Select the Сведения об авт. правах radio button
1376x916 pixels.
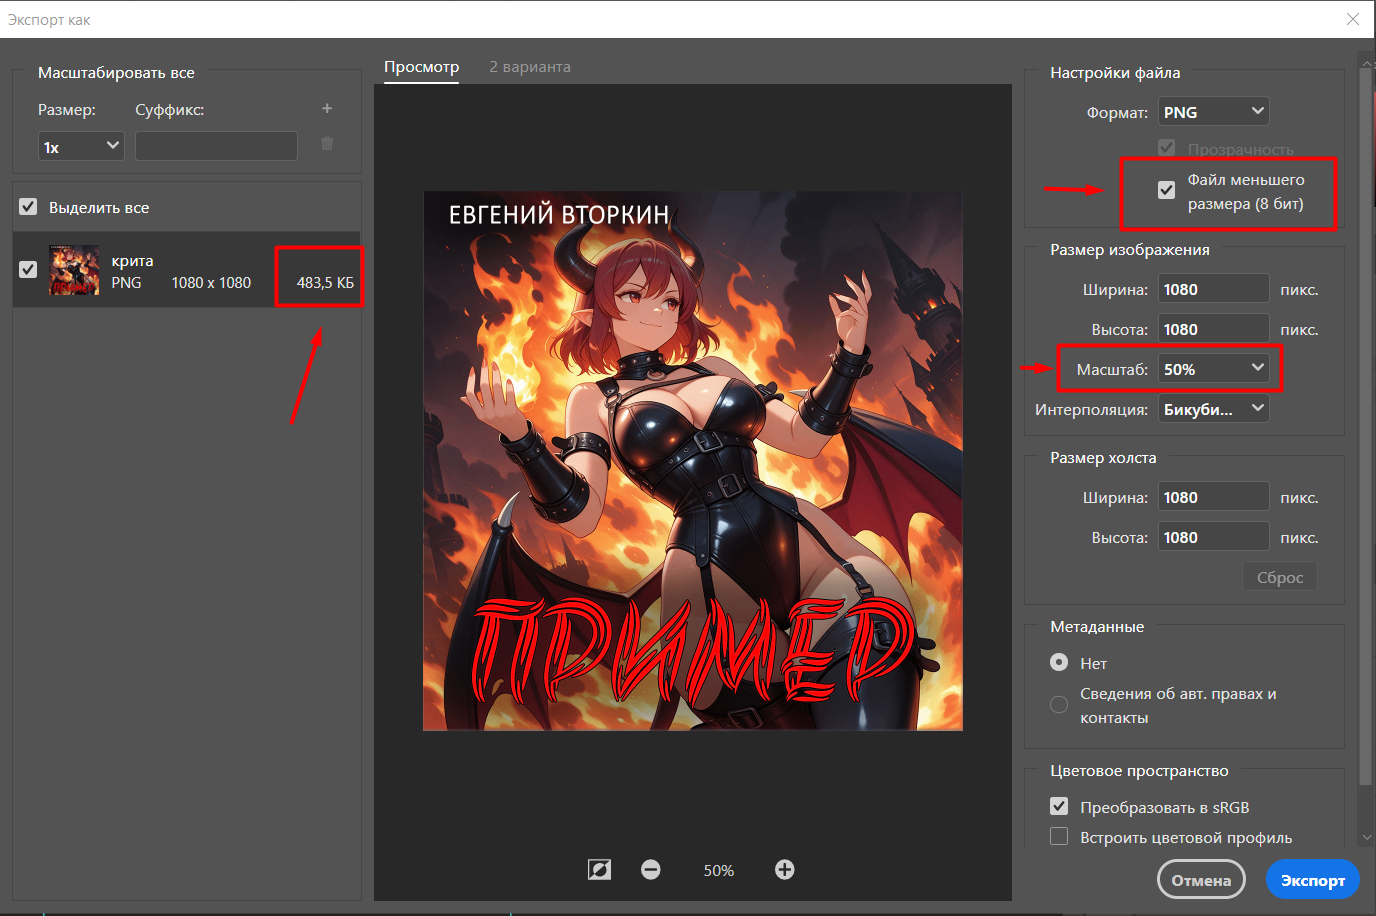(x=1059, y=705)
